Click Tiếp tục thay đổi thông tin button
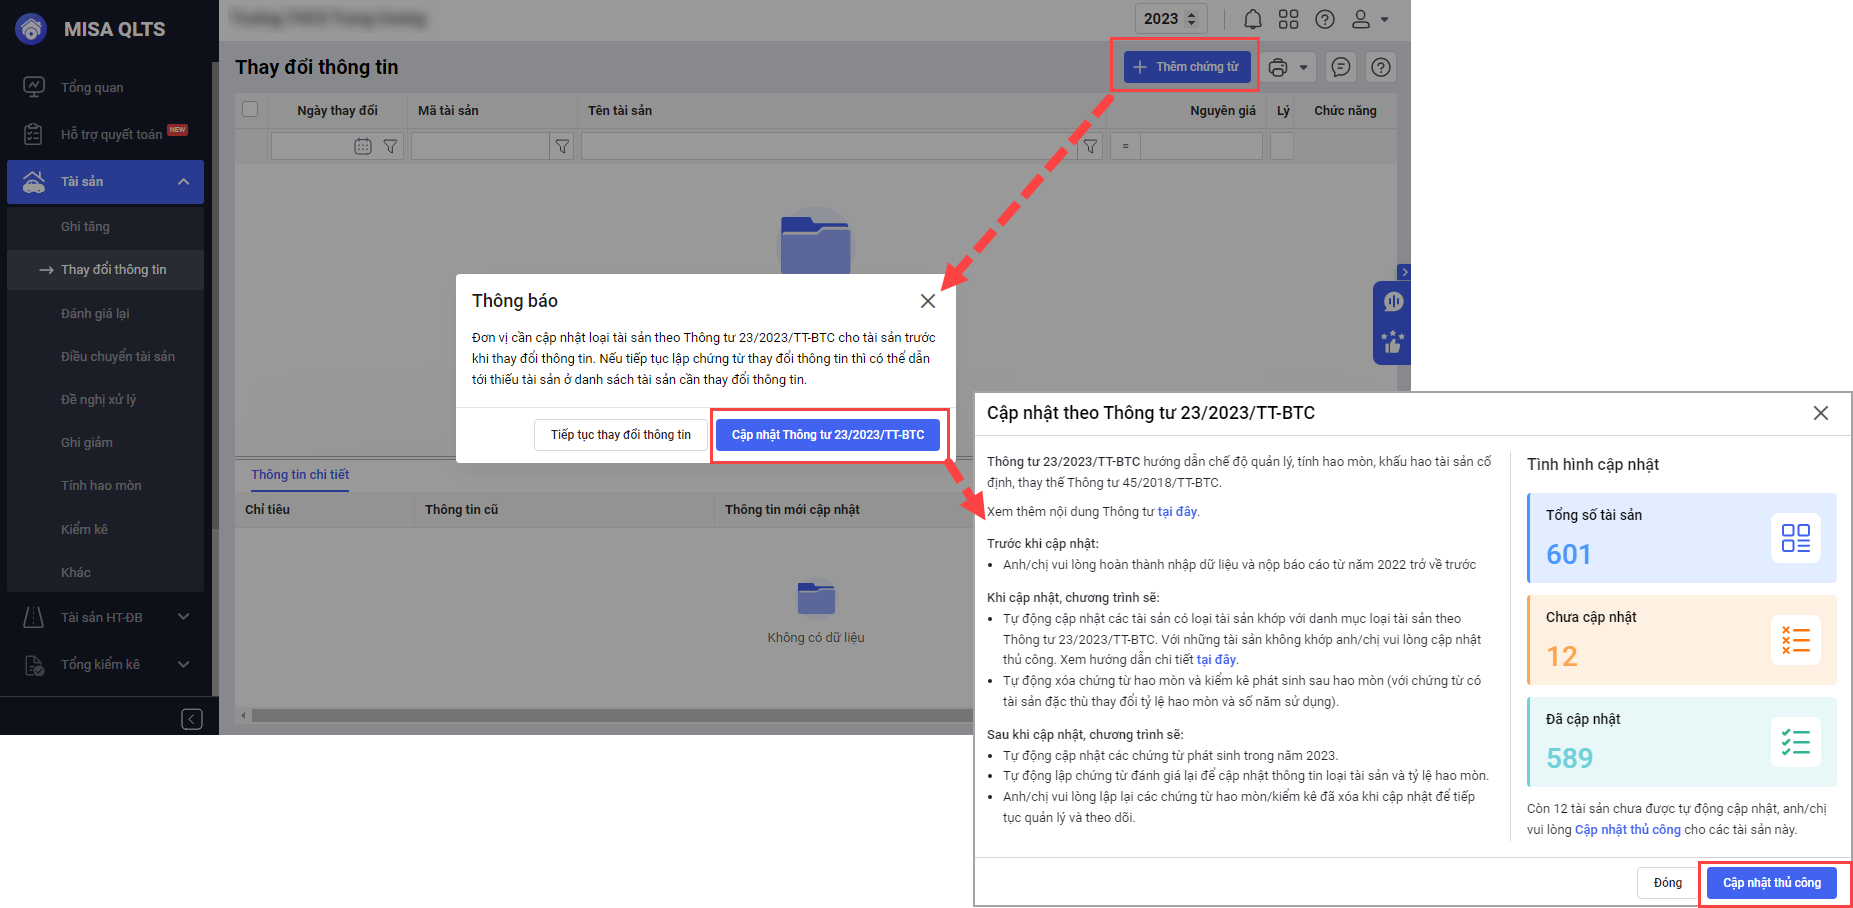The height and width of the screenshot is (908, 1853). click(620, 435)
